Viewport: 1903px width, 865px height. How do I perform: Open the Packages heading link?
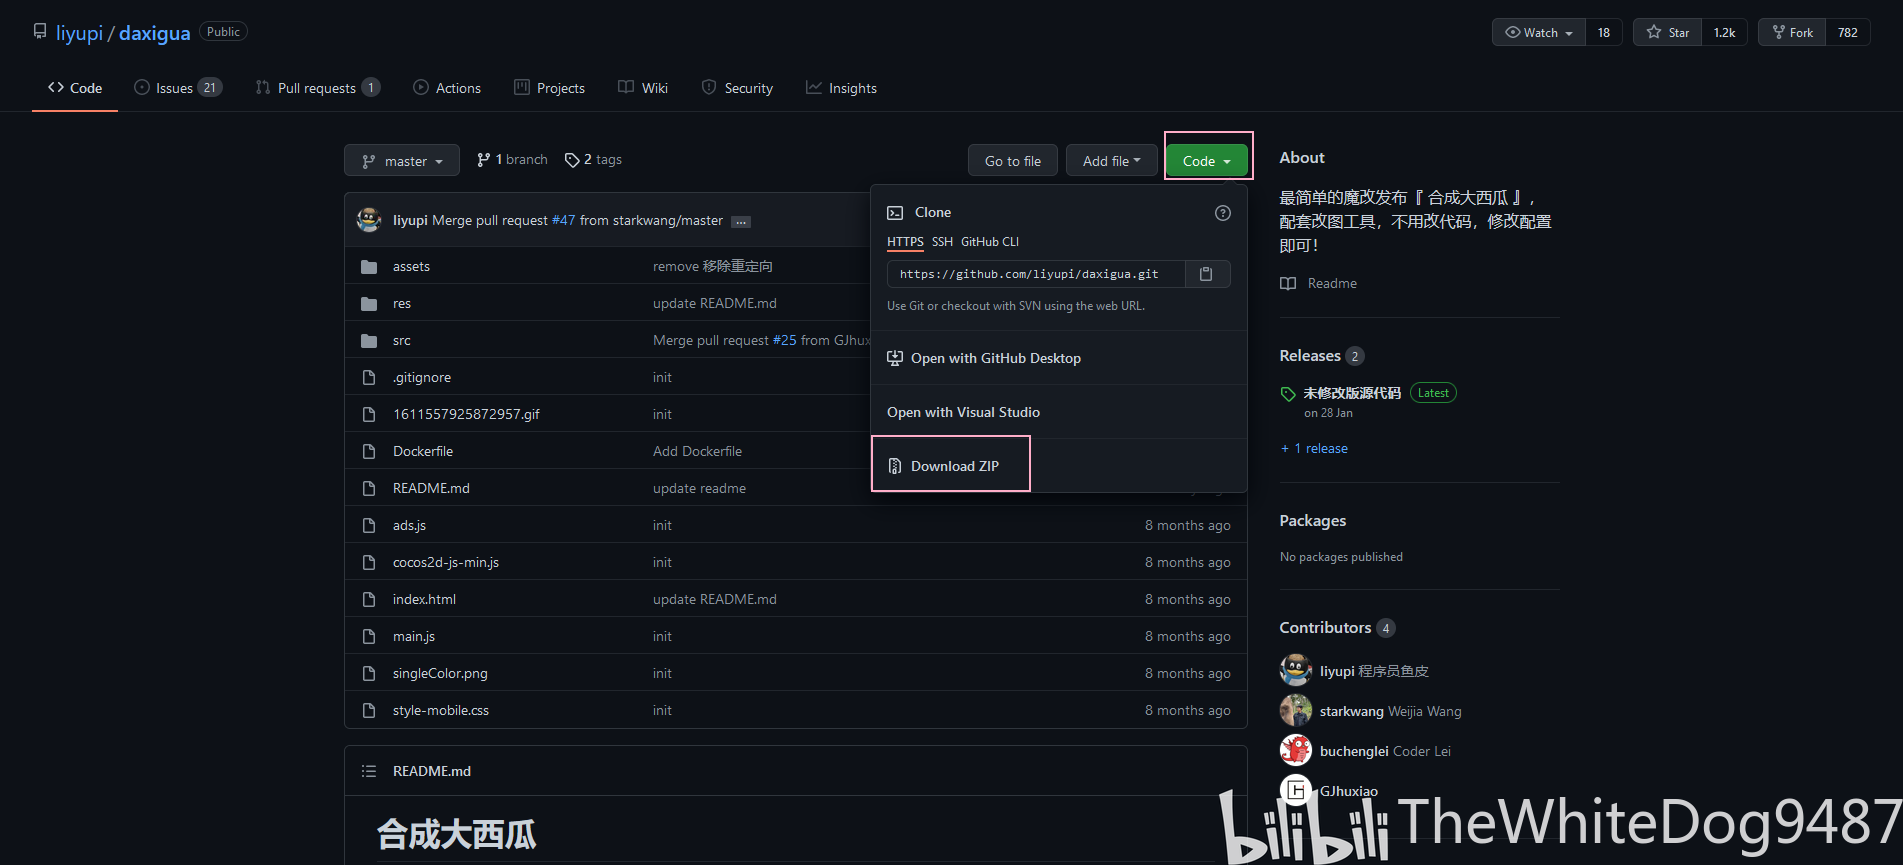pyautogui.click(x=1313, y=521)
